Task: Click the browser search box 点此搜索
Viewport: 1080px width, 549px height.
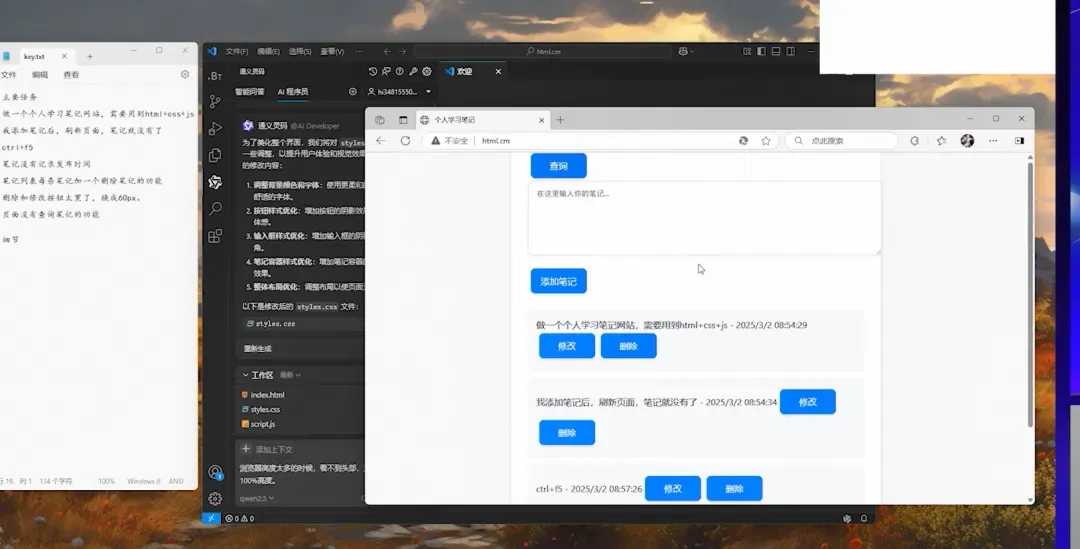Action: [841, 141]
